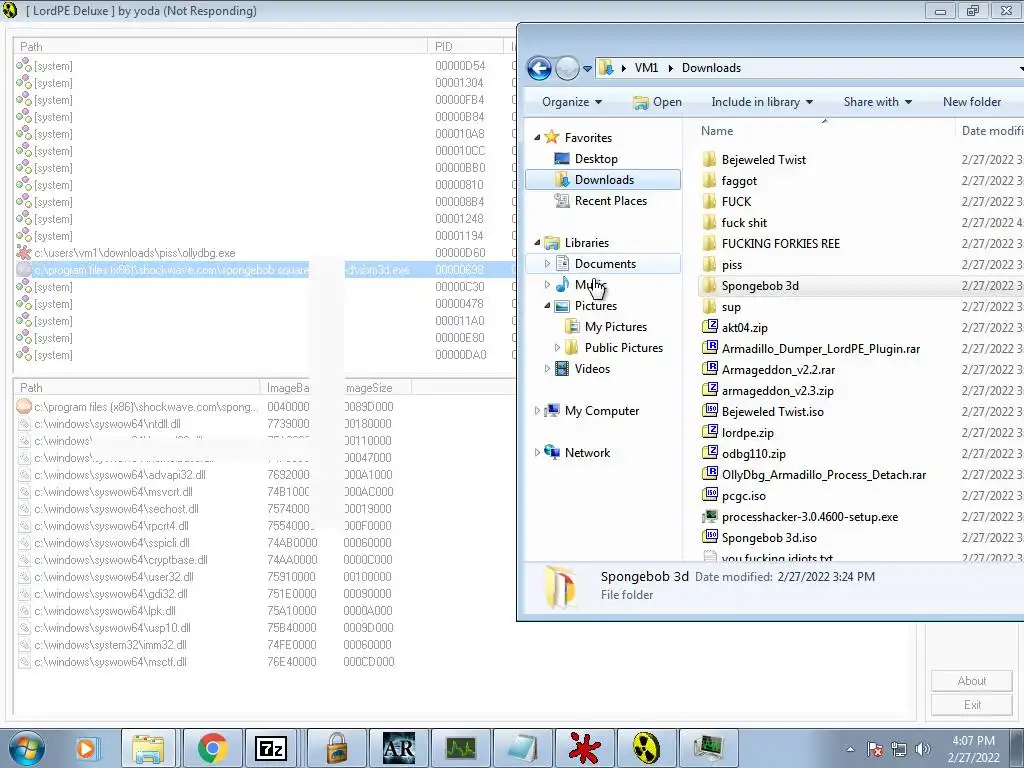Open the Share with menu

pyautogui.click(x=877, y=102)
